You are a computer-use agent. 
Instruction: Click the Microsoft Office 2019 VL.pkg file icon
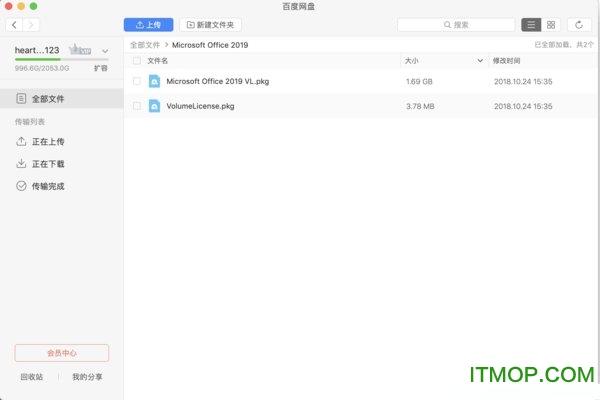coord(154,81)
